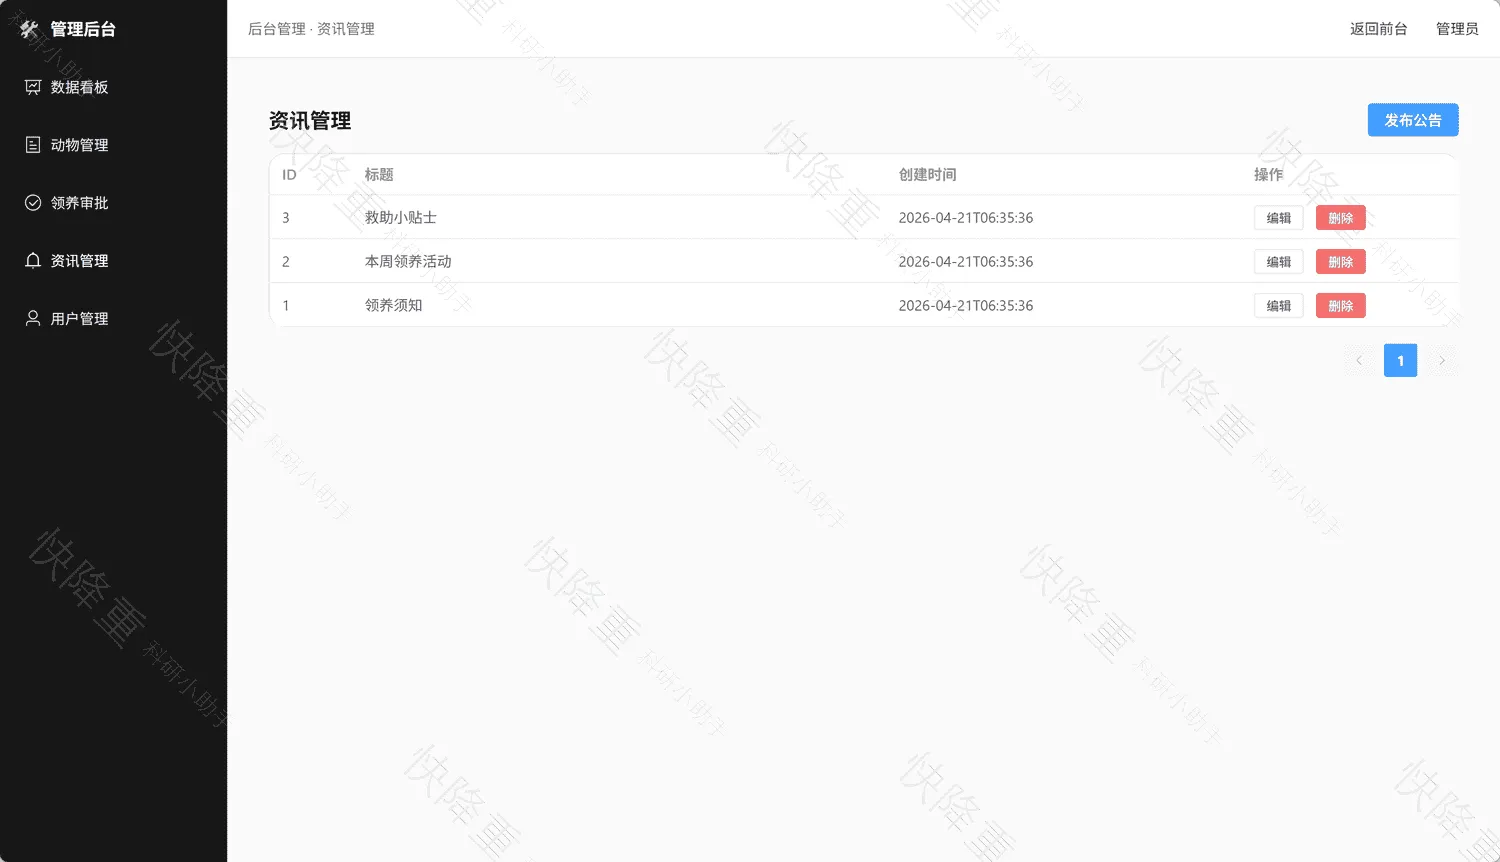The image size is (1500, 862).
Task: Click 后台管理 in the breadcrumb
Action: [x=277, y=29]
